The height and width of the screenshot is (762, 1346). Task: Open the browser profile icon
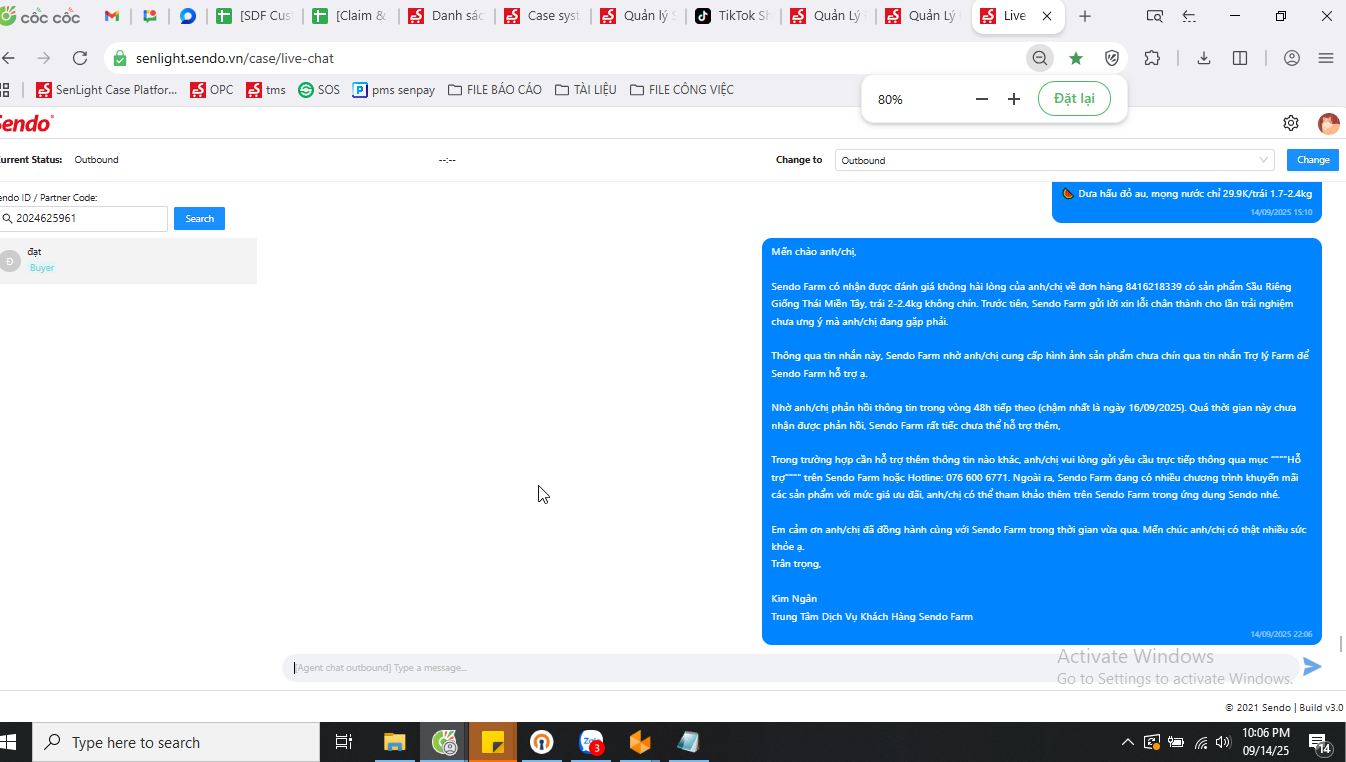(x=1292, y=58)
